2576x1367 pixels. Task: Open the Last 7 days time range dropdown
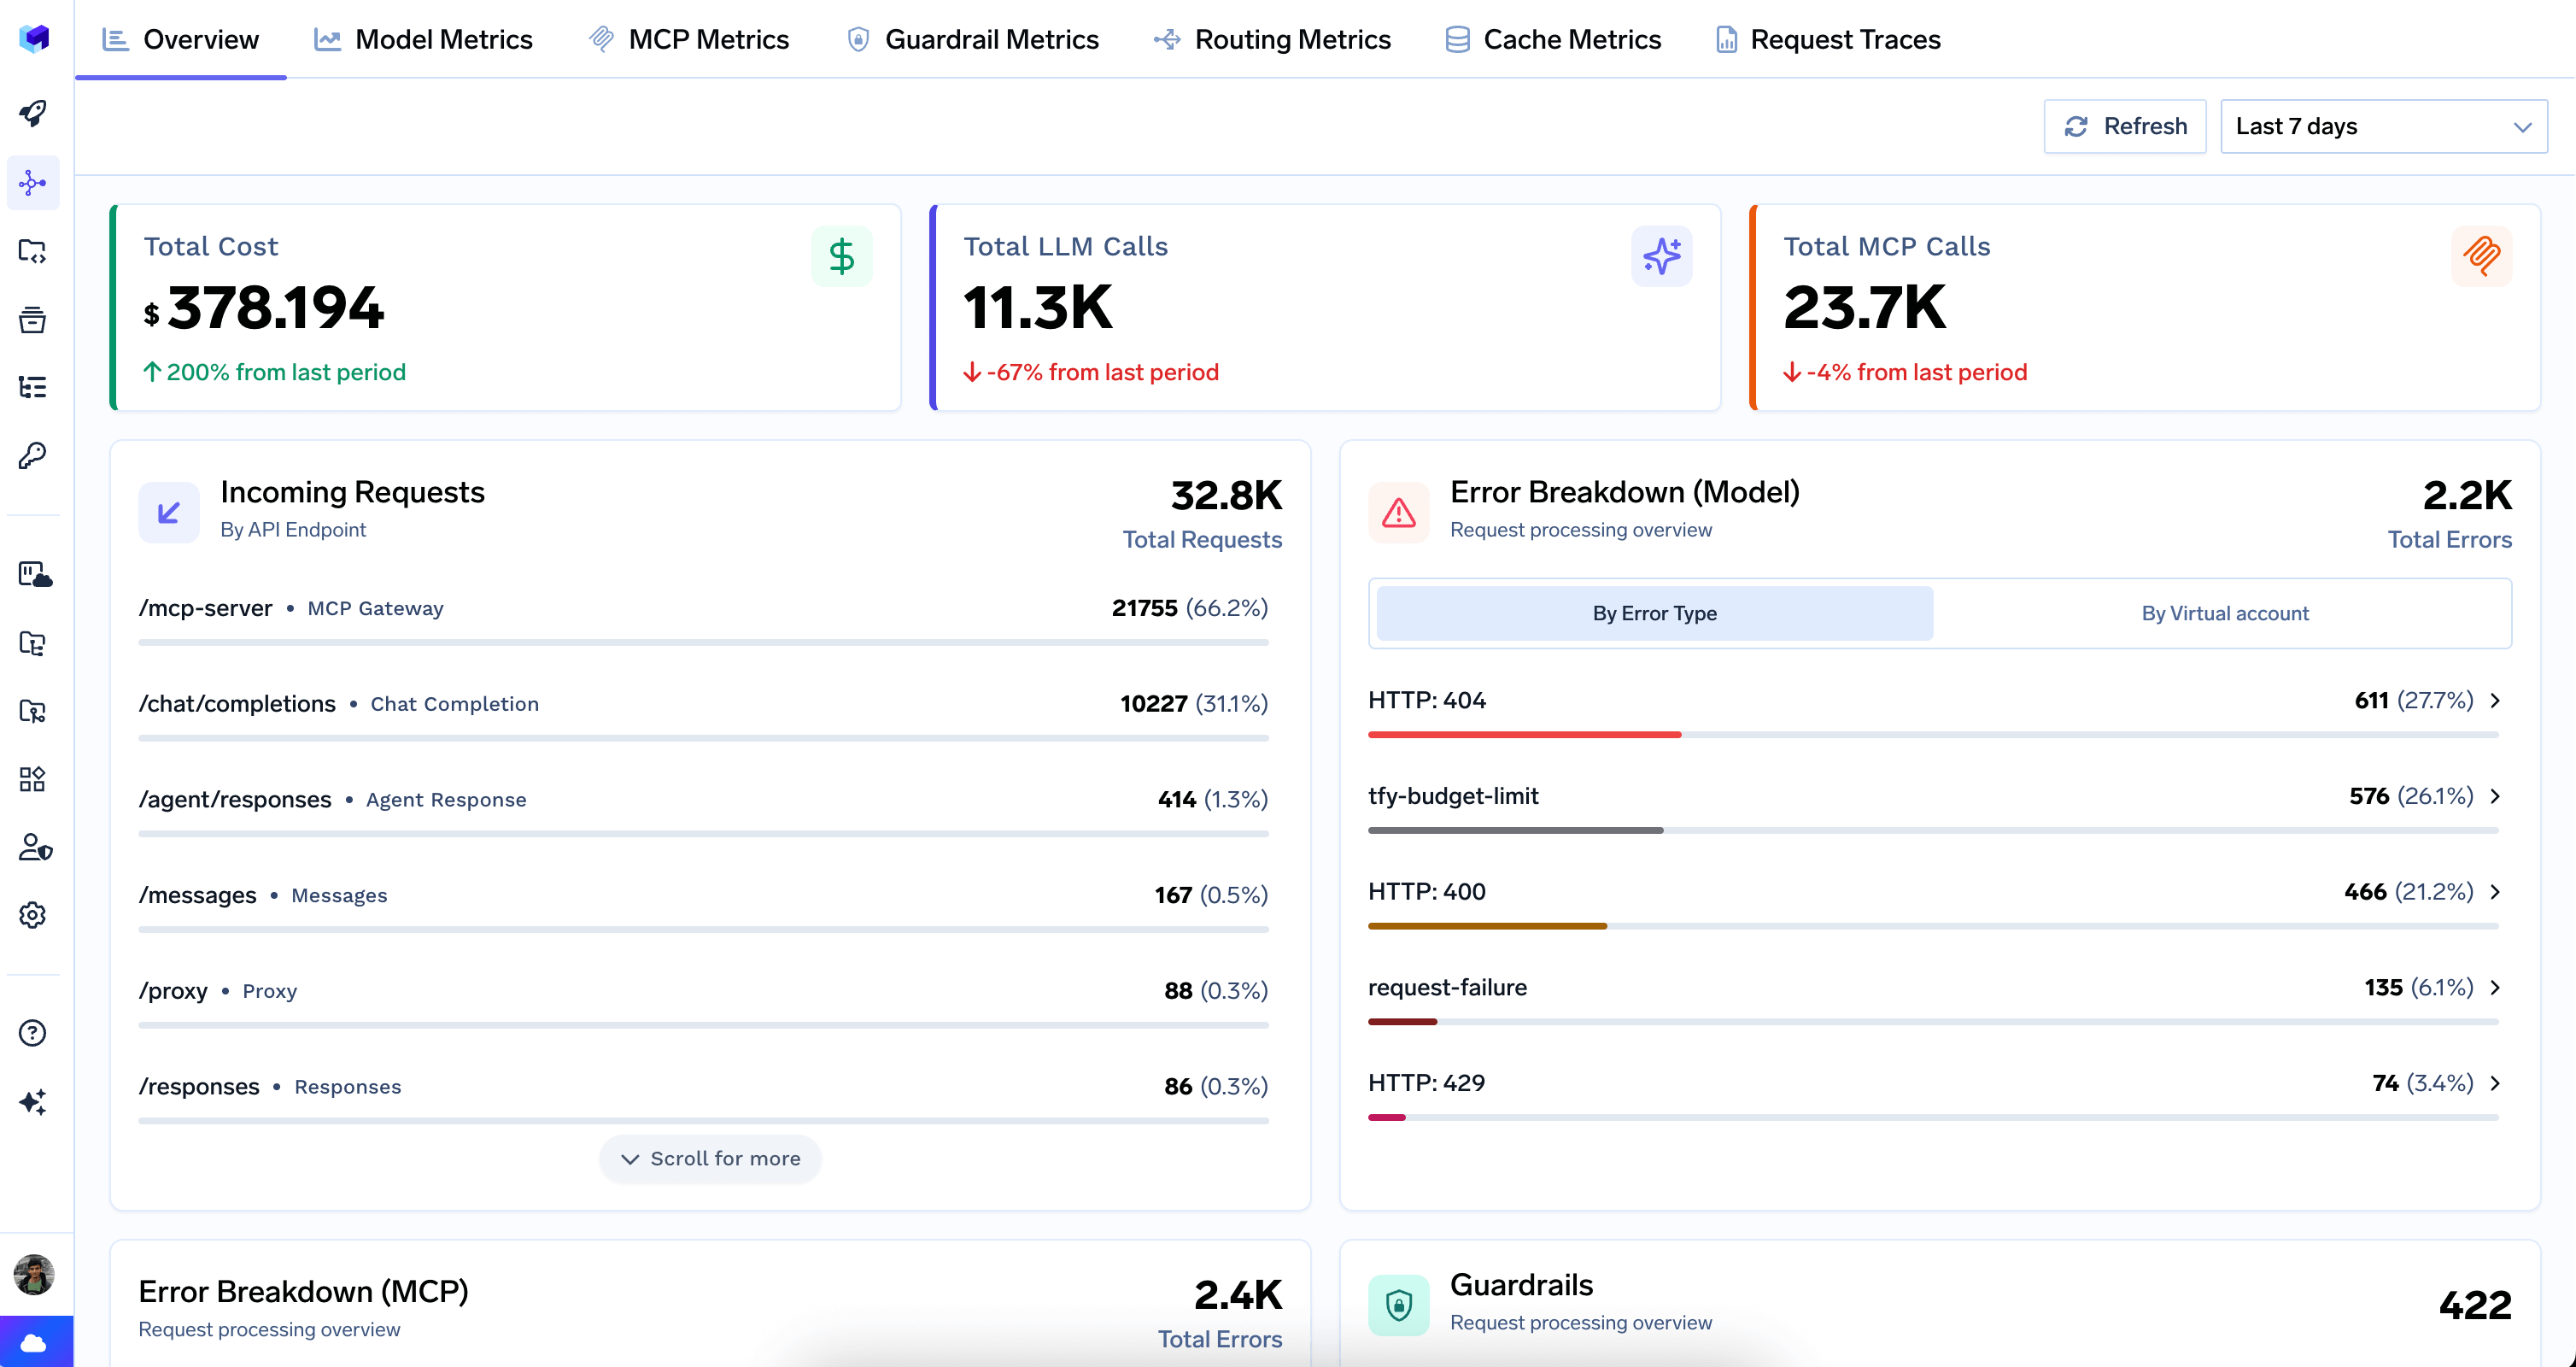pos(2384,126)
